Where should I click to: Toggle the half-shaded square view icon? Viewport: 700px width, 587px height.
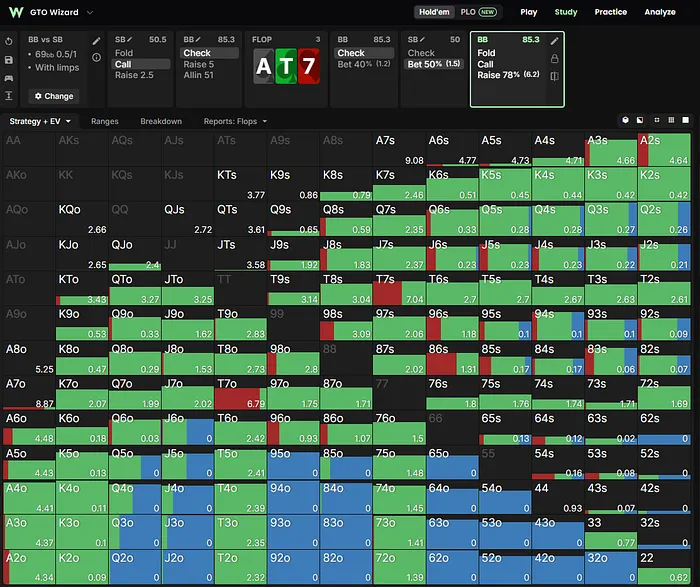[x=640, y=120]
